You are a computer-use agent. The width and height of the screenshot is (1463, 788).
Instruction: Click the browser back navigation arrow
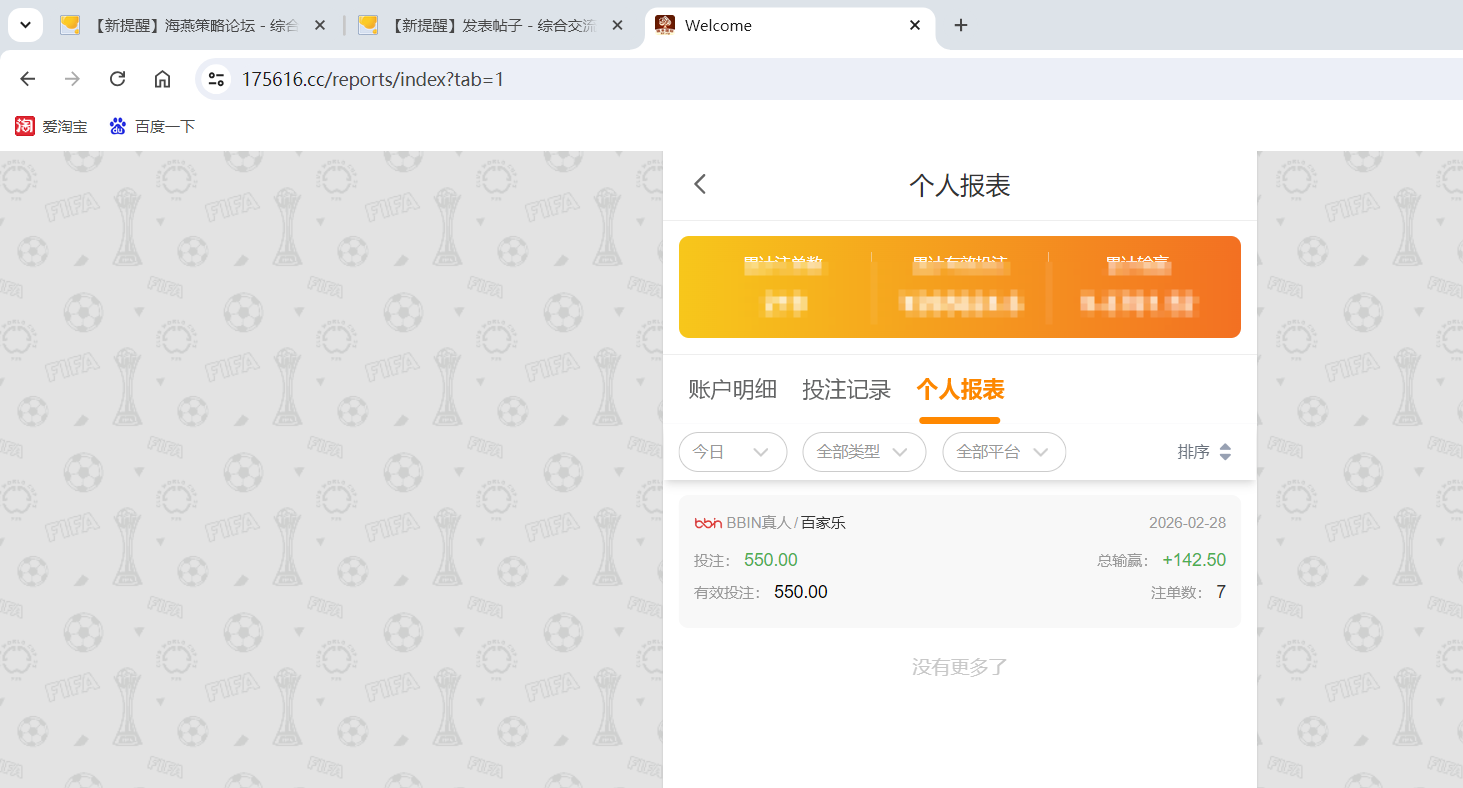(x=27, y=78)
